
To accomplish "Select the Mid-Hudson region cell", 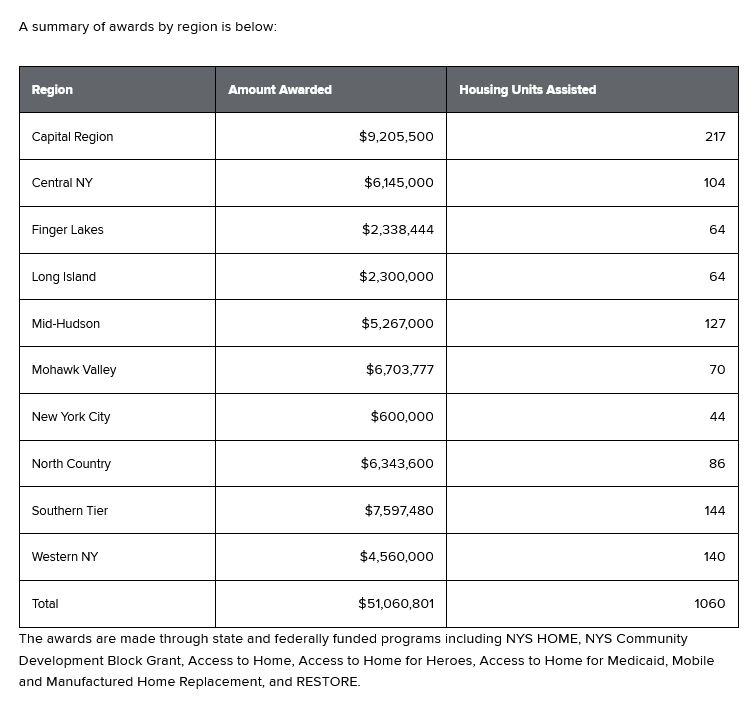I will tap(66, 324).
